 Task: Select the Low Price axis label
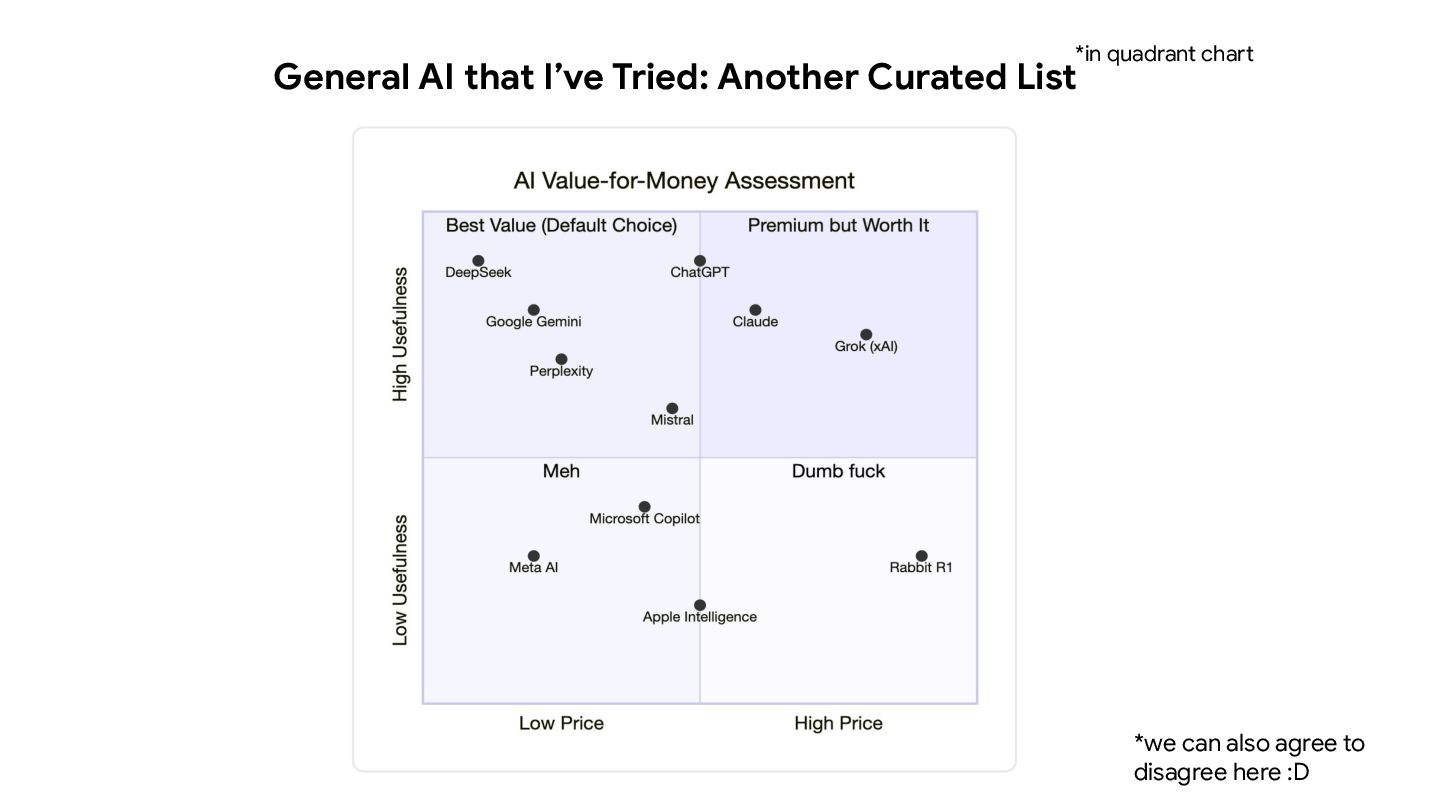[561, 723]
